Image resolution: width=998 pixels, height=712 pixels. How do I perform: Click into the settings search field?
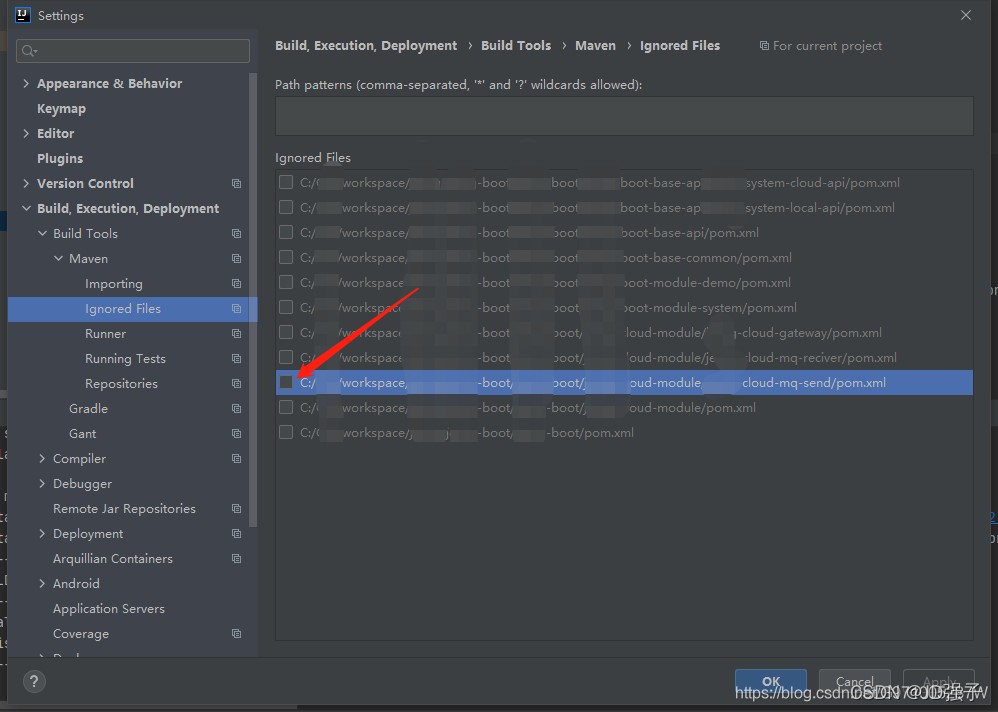click(133, 51)
